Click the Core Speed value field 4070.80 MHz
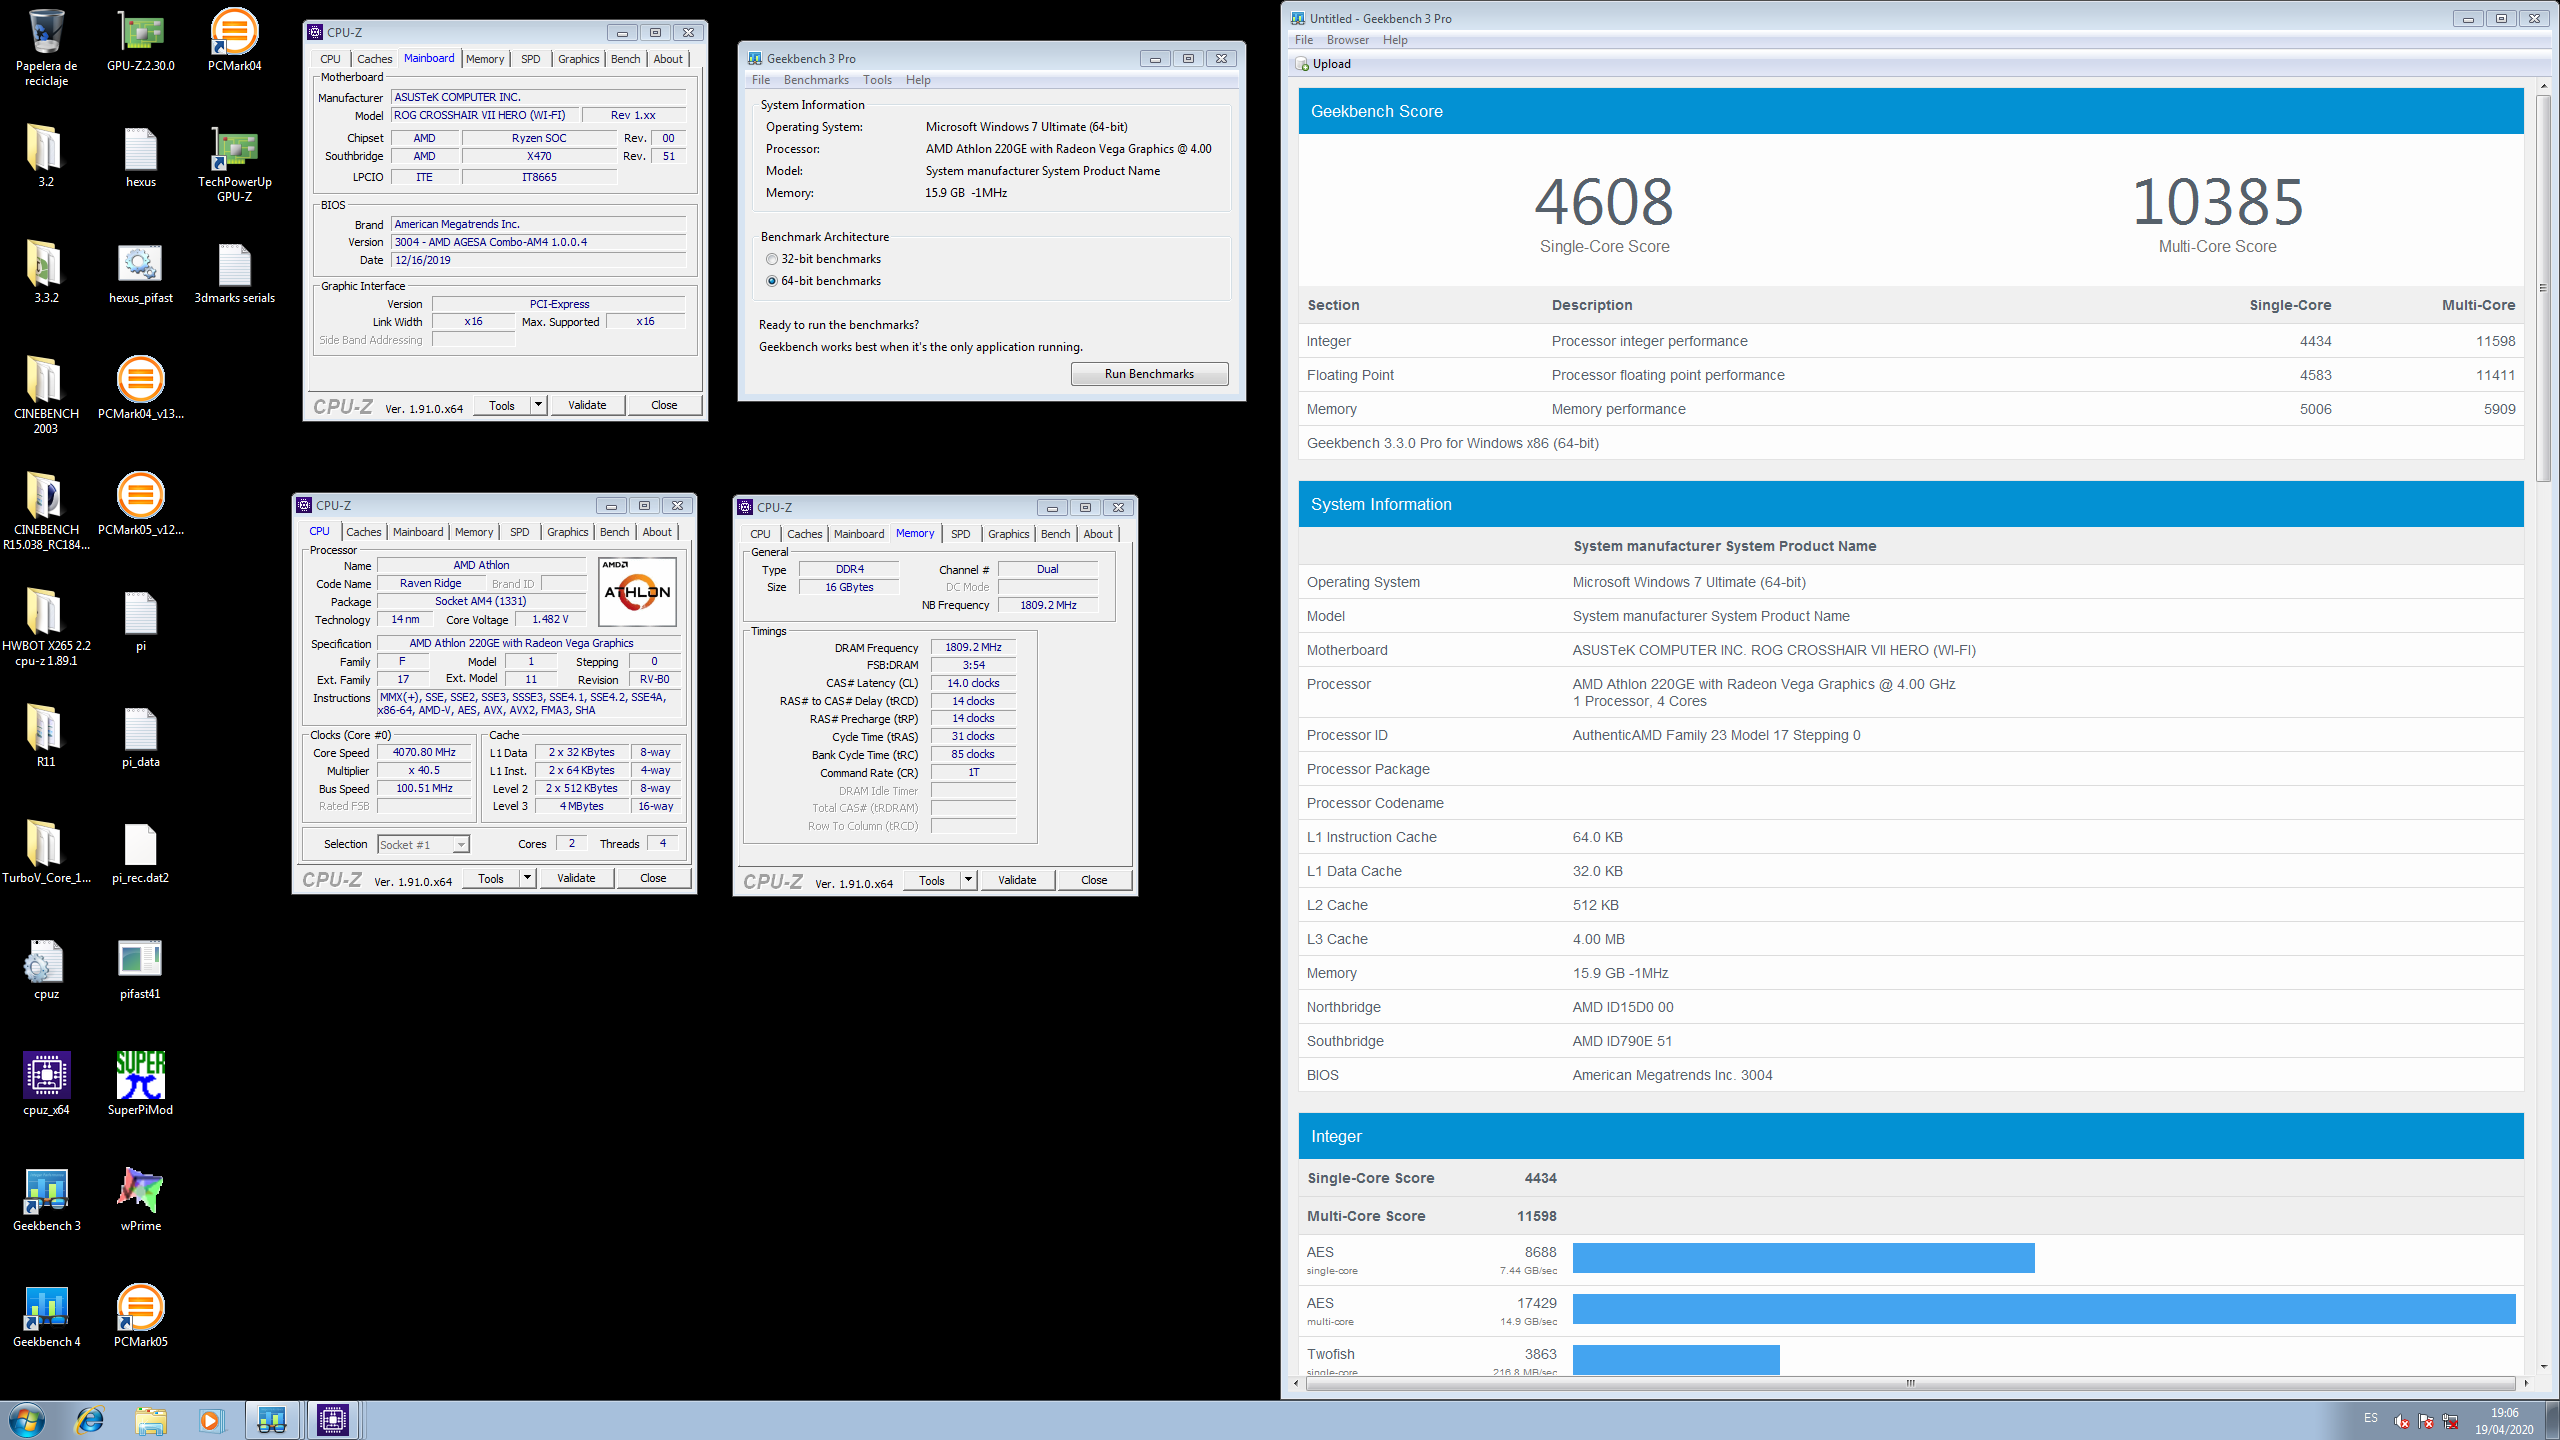 pos(424,753)
